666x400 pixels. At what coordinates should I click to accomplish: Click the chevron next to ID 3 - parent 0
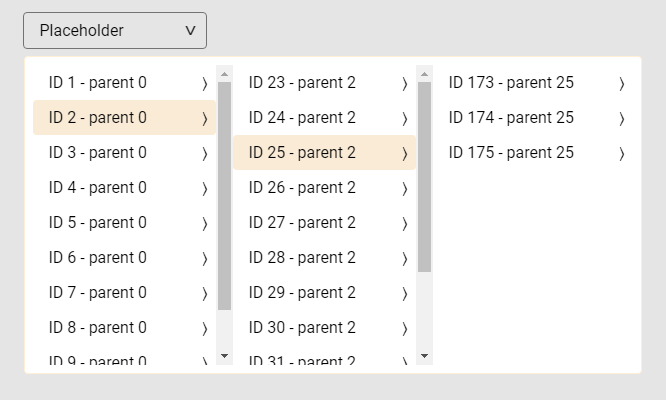tap(204, 154)
